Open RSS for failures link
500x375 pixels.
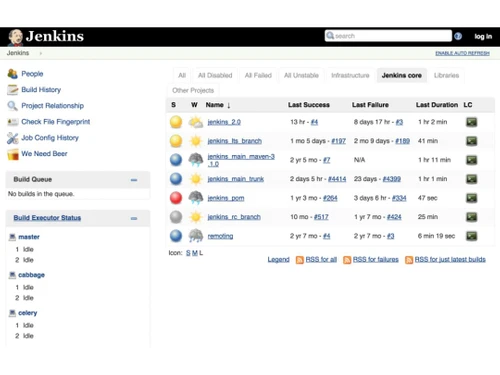tap(375, 260)
